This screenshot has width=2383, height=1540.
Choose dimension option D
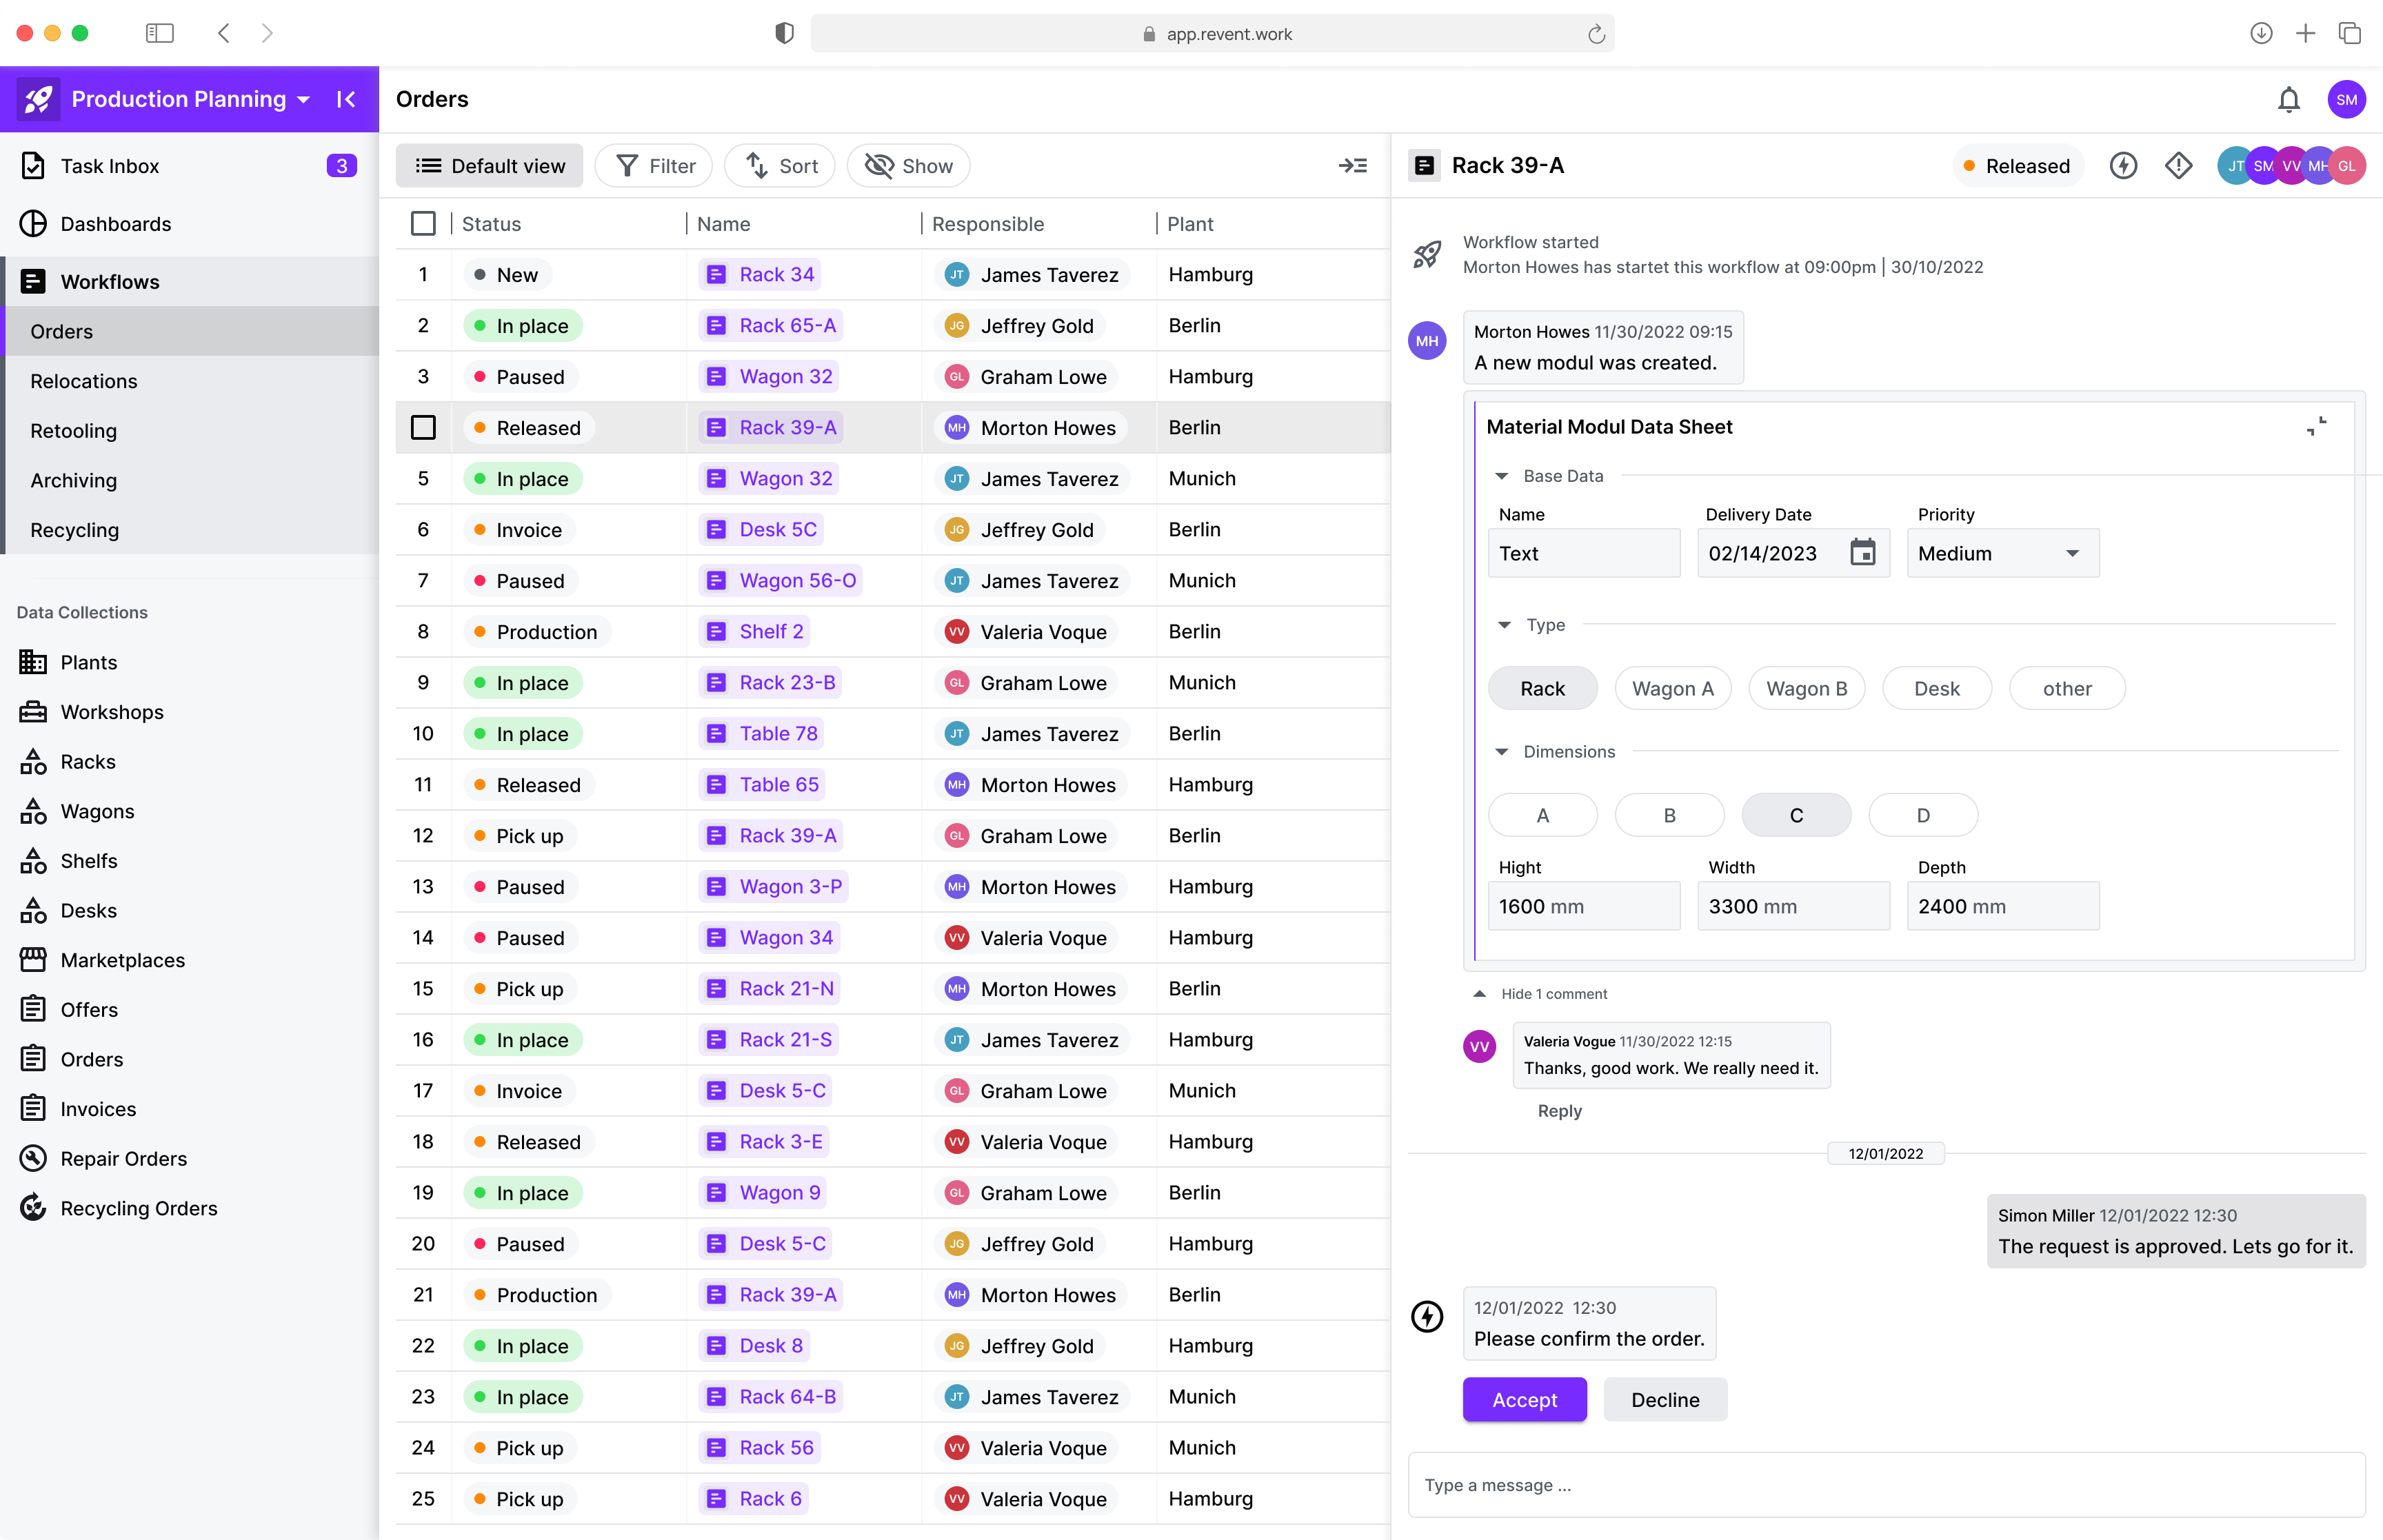[1922, 815]
